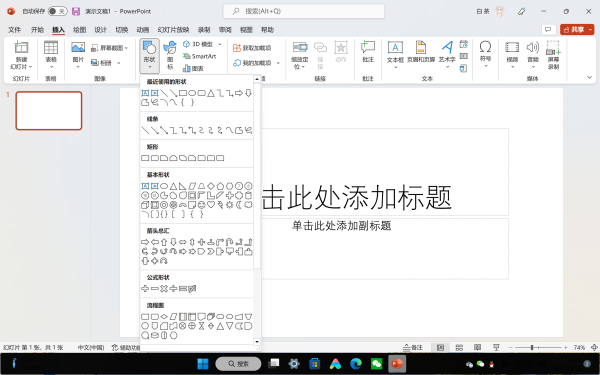Expand the Photo Album (相册) dropdown arrow
600x375 pixels.
119,63
